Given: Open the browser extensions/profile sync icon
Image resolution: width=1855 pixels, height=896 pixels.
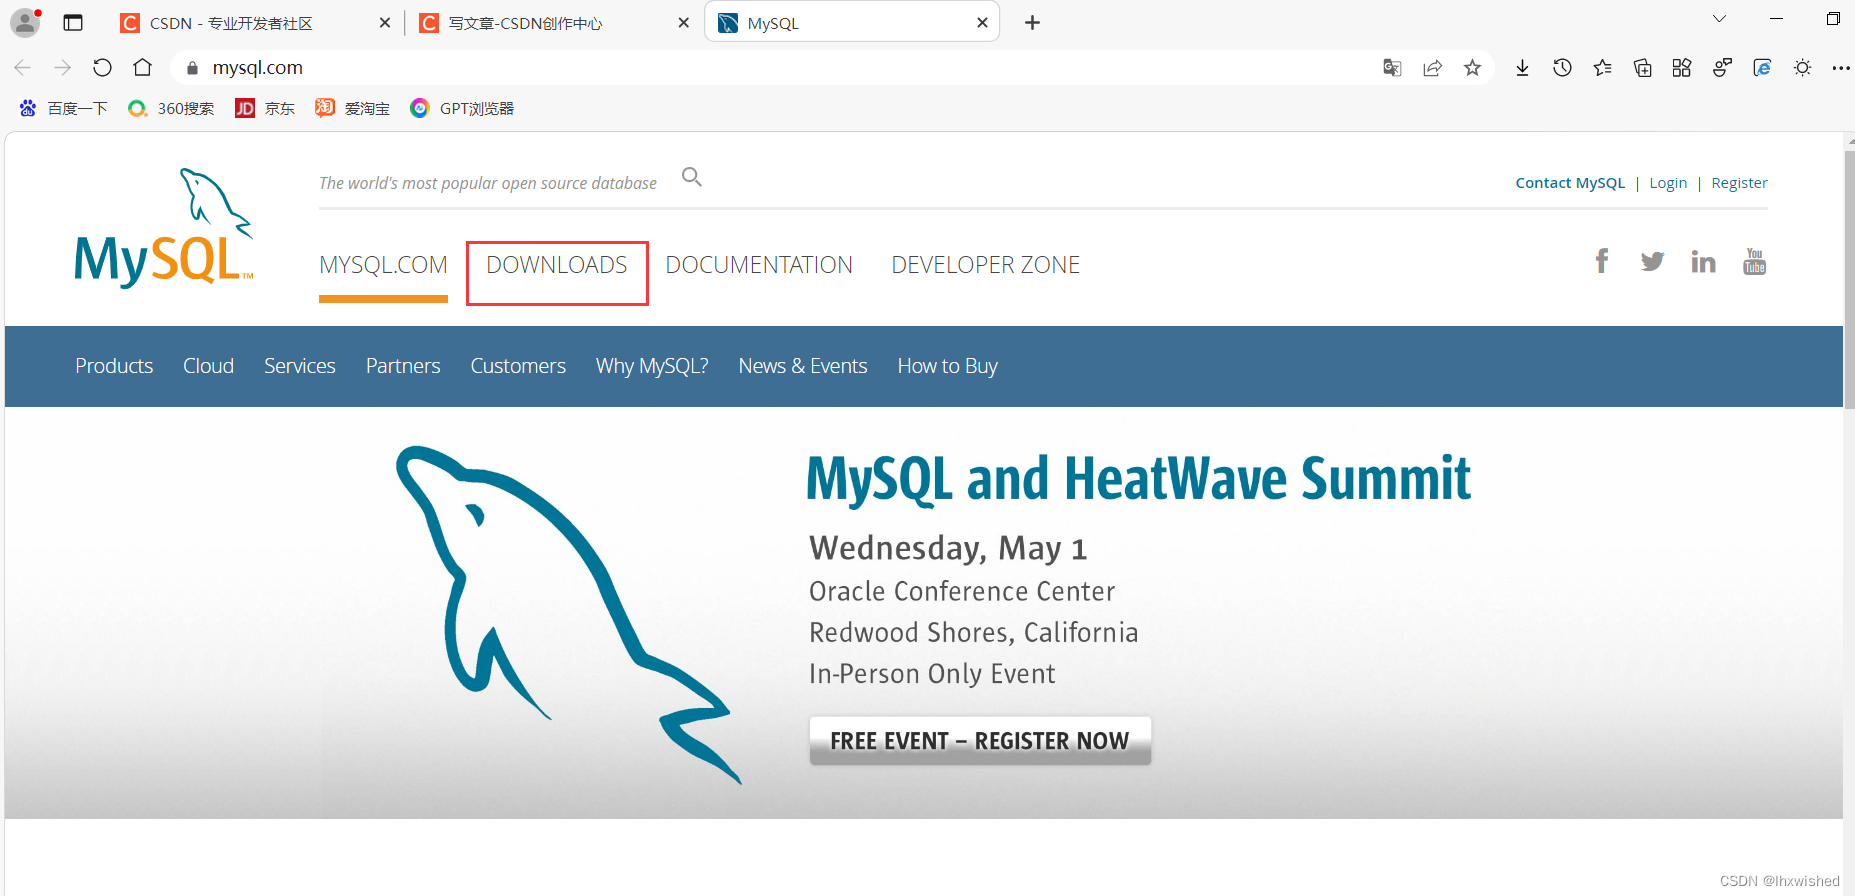Looking at the screenshot, I should coord(1722,67).
